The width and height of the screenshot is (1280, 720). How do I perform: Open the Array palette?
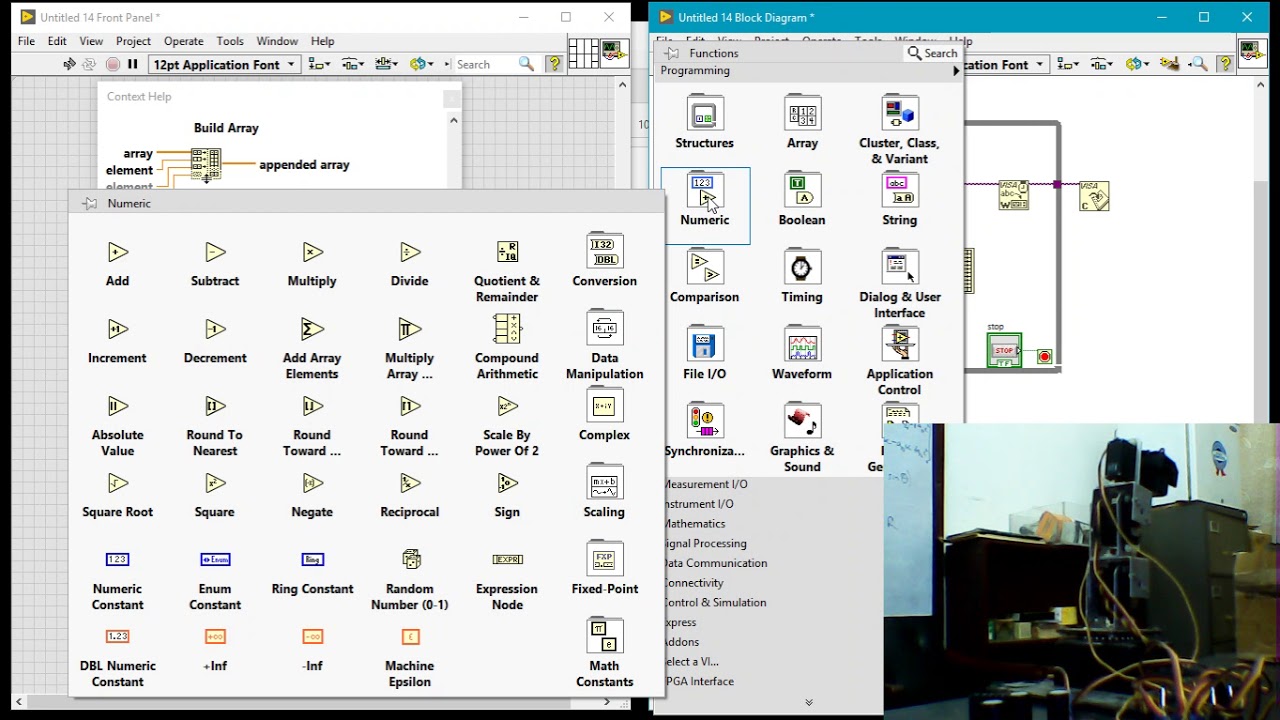[x=802, y=113]
